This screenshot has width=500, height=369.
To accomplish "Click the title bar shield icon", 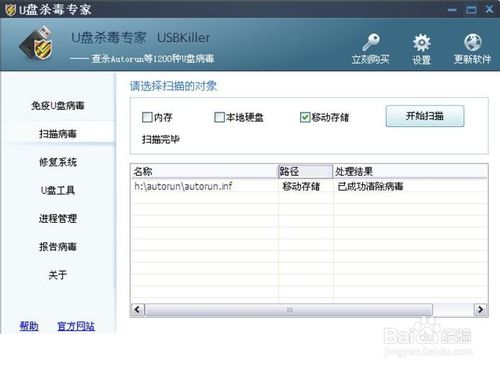I will pos(10,10).
